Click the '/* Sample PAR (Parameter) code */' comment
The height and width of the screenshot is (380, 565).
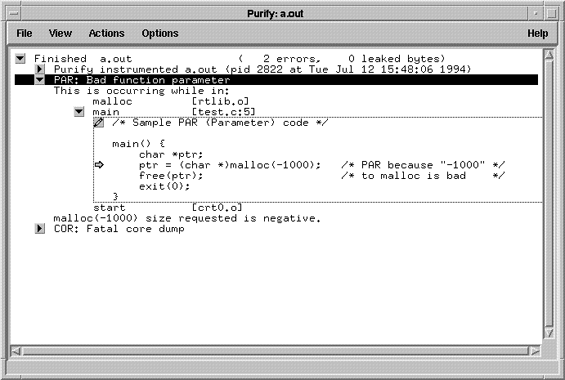click(x=220, y=123)
